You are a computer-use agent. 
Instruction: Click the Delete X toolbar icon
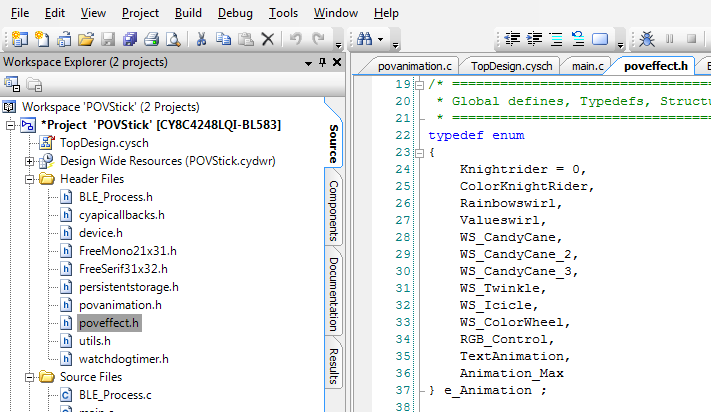pyautogui.click(x=268, y=39)
